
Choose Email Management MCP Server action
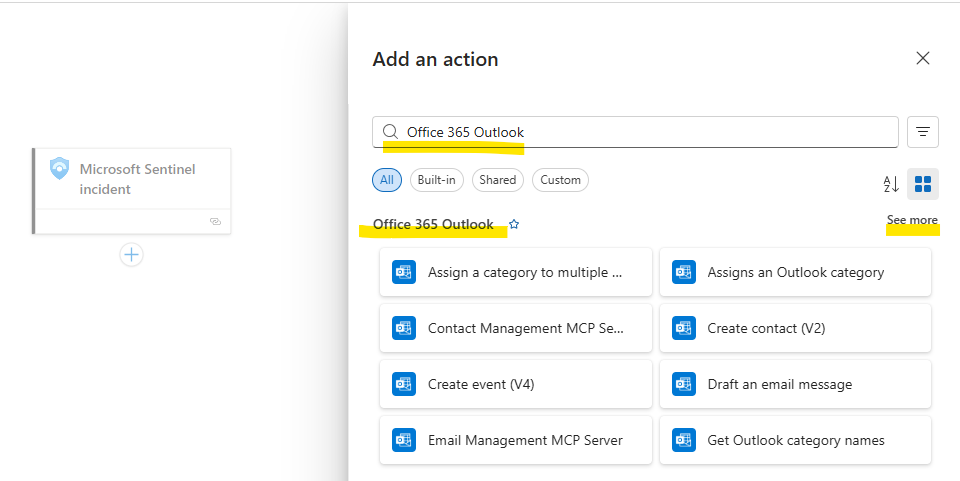(x=516, y=440)
